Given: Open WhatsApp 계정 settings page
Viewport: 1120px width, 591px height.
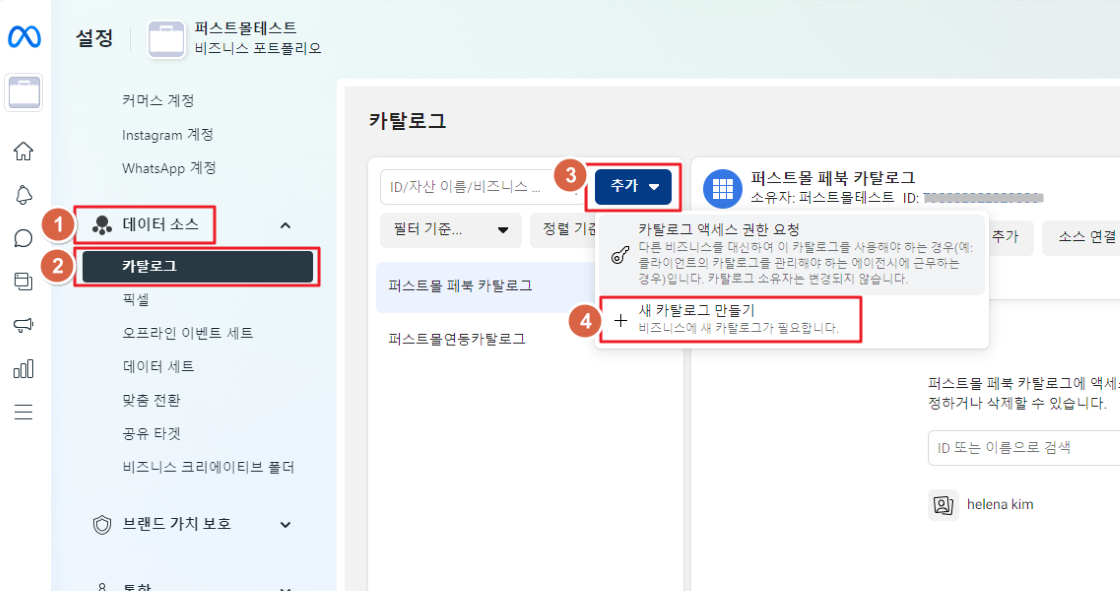Looking at the screenshot, I should (169, 168).
